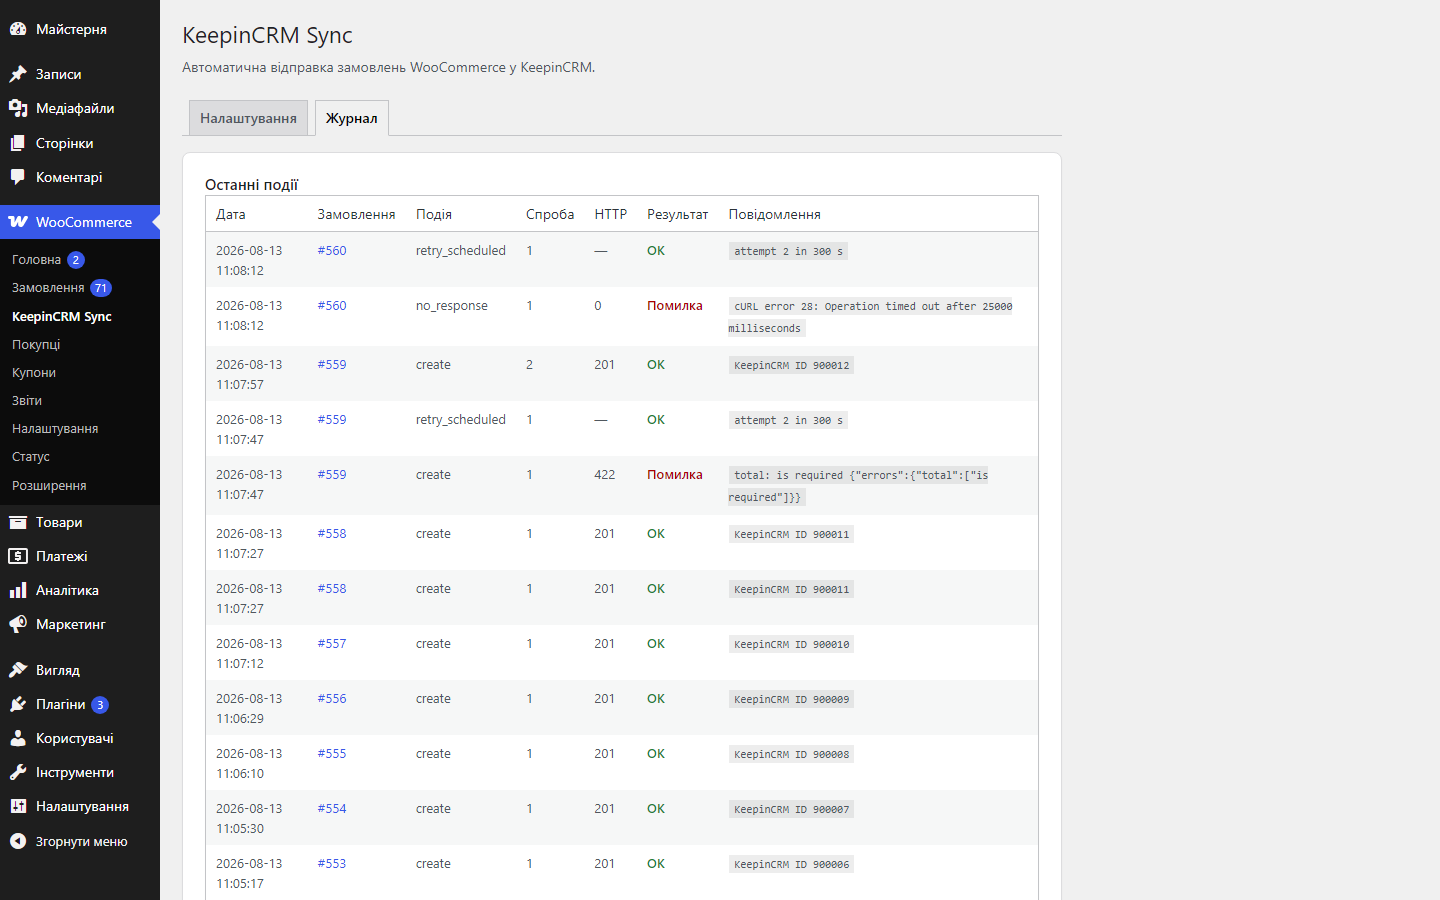Click the KeepinCRM Sync page title
Image resolution: width=1440 pixels, height=900 pixels.
tap(267, 35)
